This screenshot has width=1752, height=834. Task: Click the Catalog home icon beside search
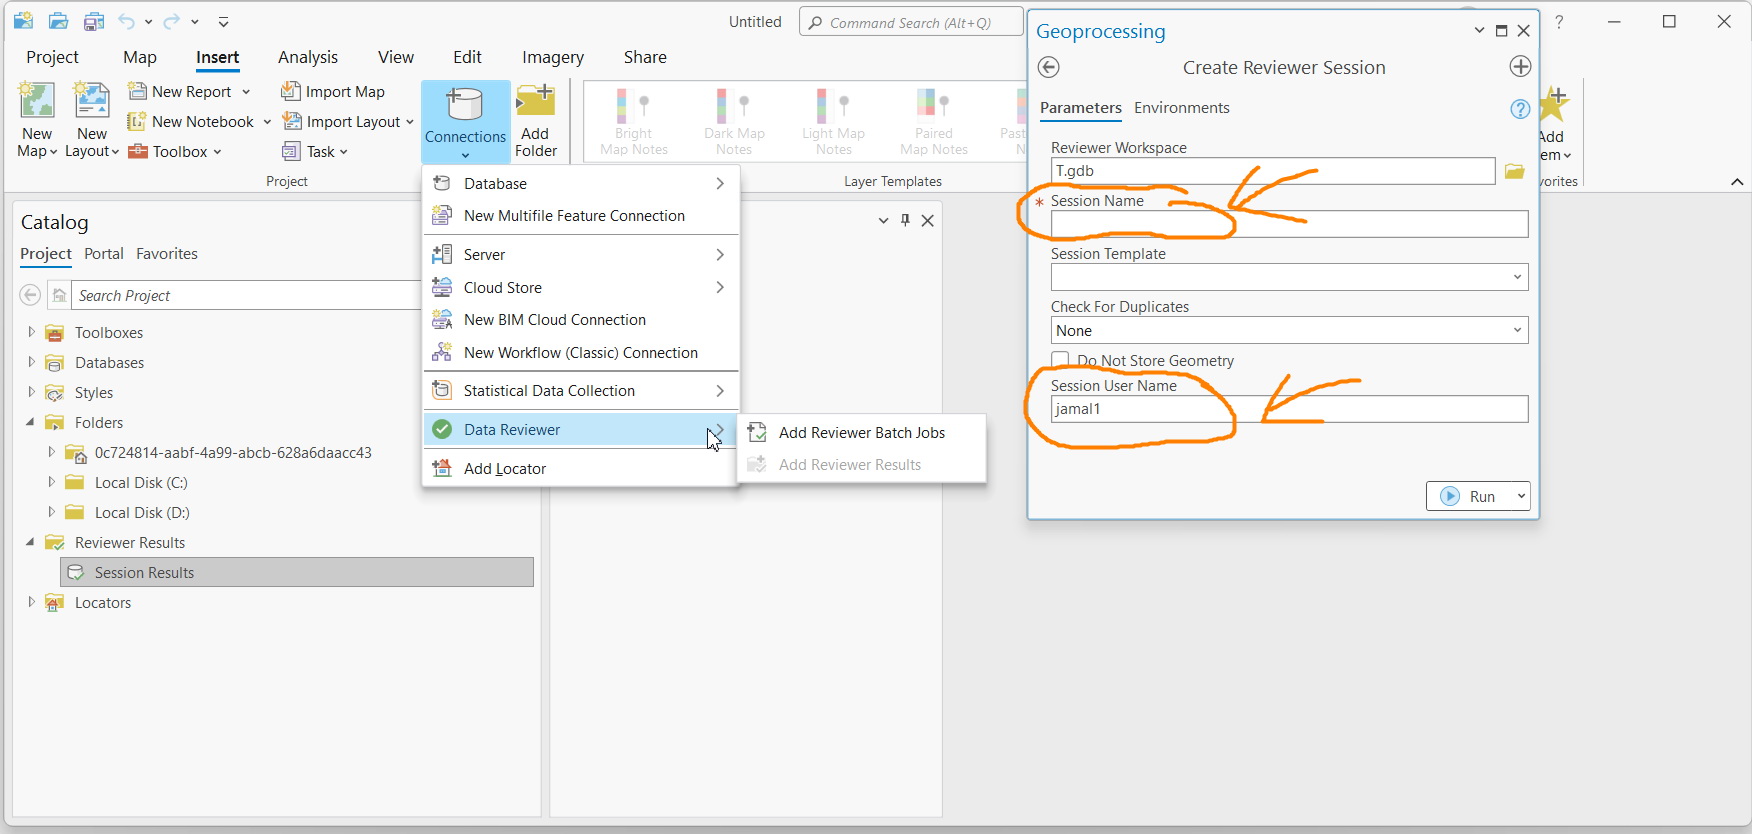tap(60, 295)
